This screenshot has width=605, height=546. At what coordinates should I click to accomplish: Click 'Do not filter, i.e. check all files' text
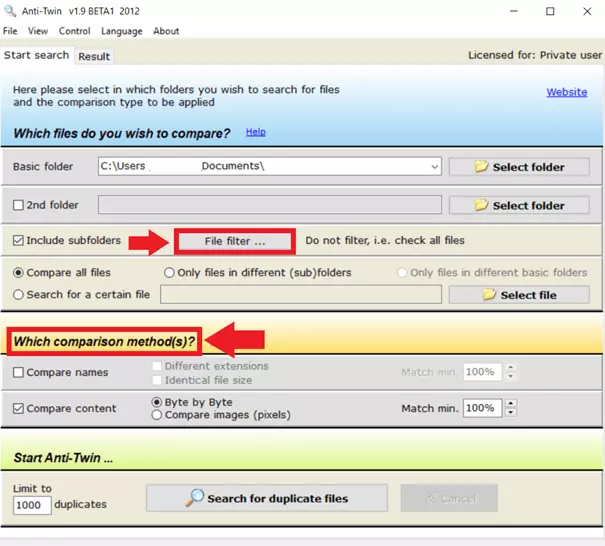point(385,240)
